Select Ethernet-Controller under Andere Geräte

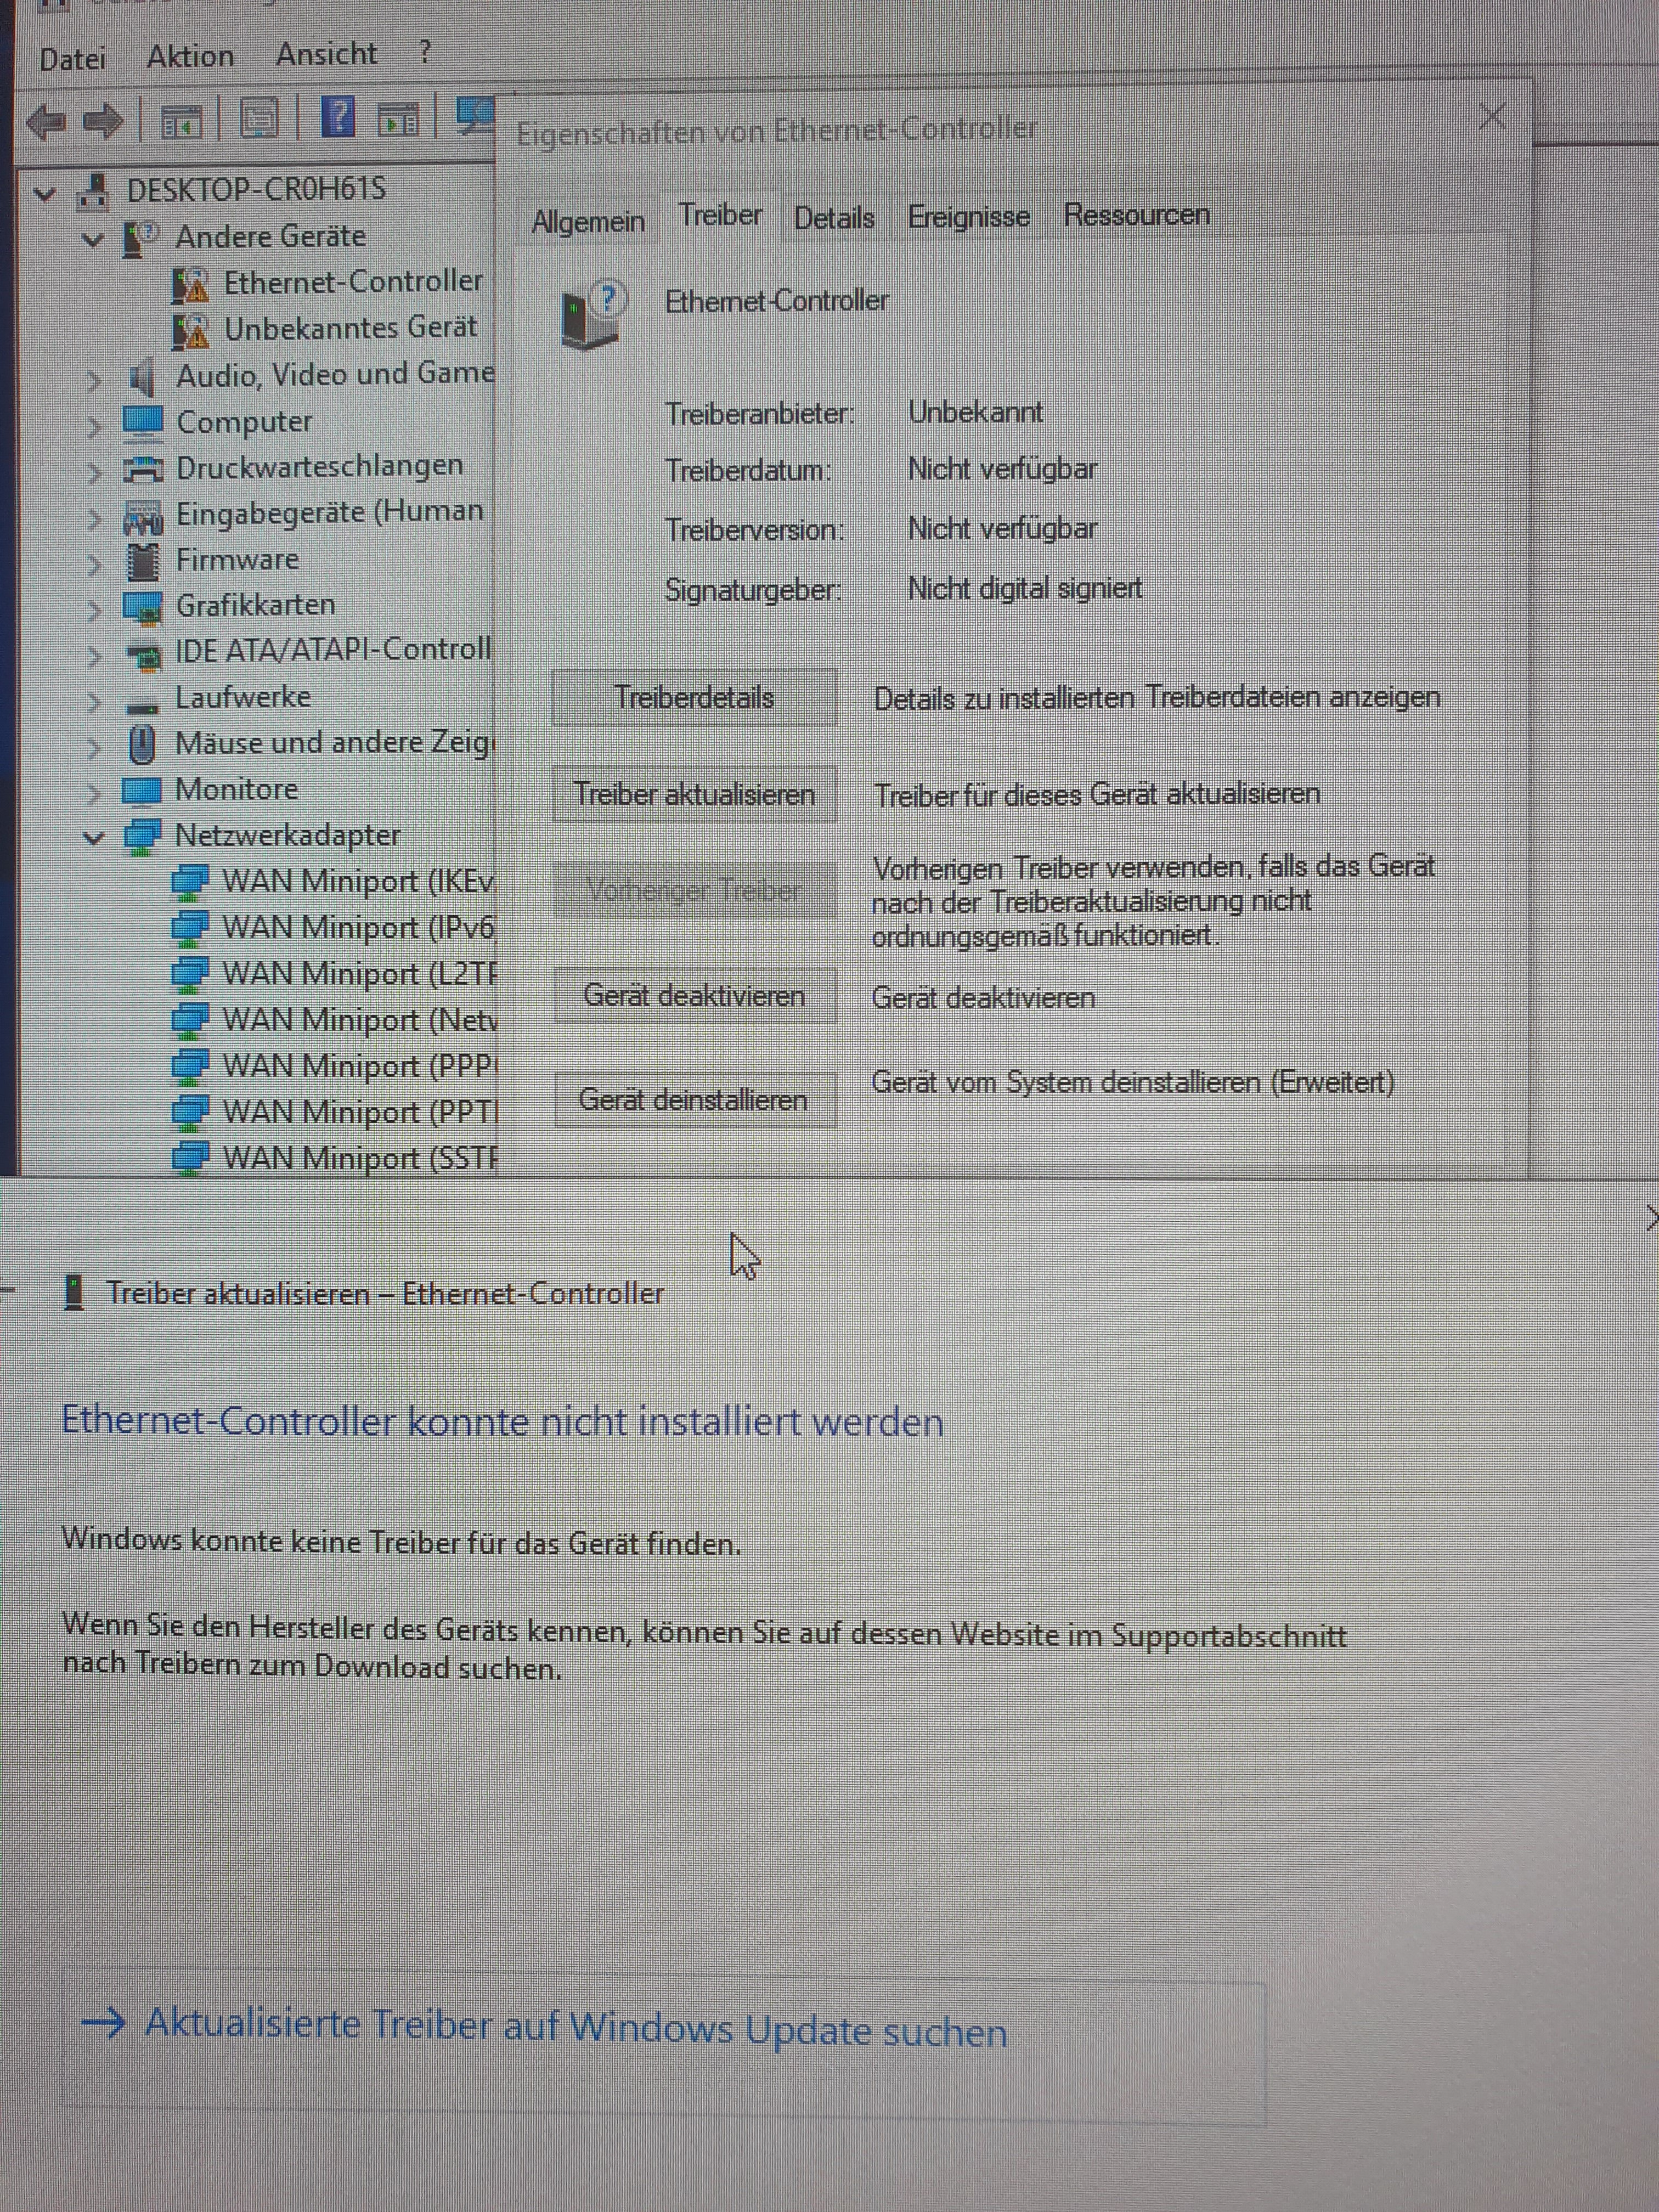(x=351, y=283)
